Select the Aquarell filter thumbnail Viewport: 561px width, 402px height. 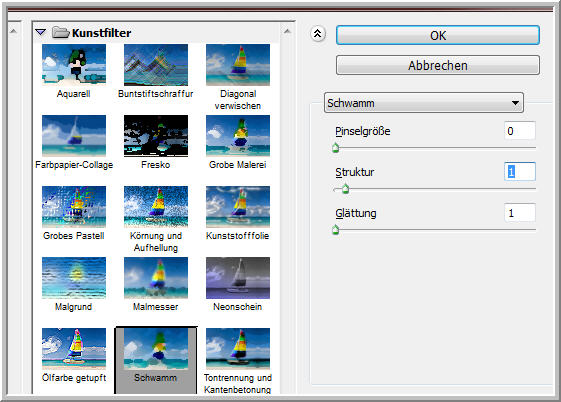tap(74, 65)
